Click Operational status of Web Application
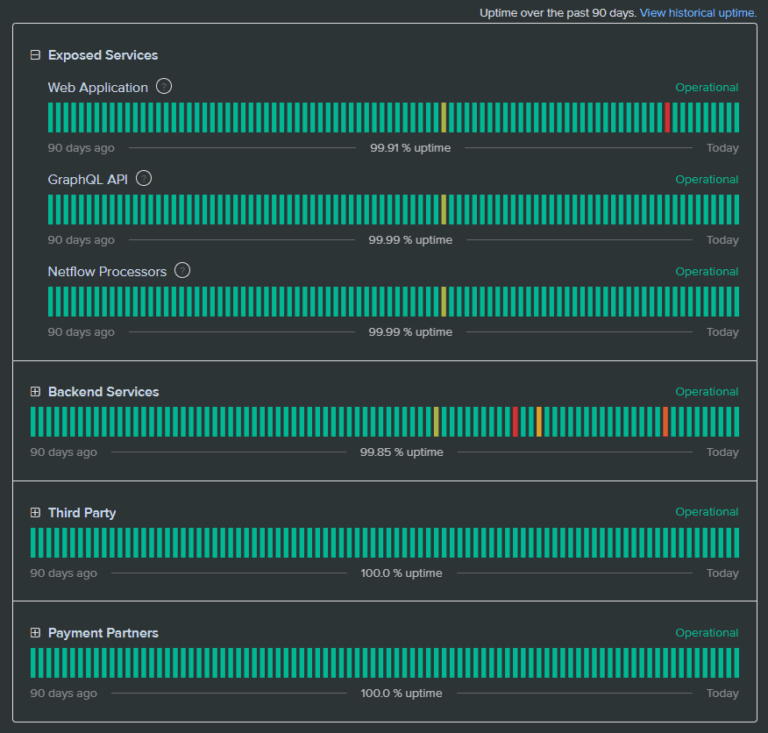This screenshot has height=733, width=768. [706, 87]
